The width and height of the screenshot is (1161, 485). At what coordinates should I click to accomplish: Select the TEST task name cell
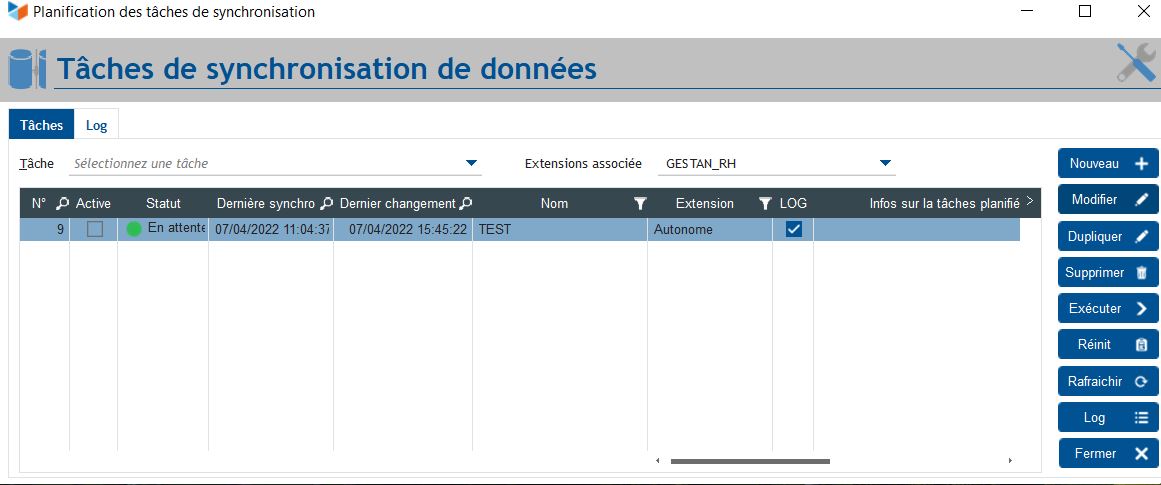(x=559, y=229)
